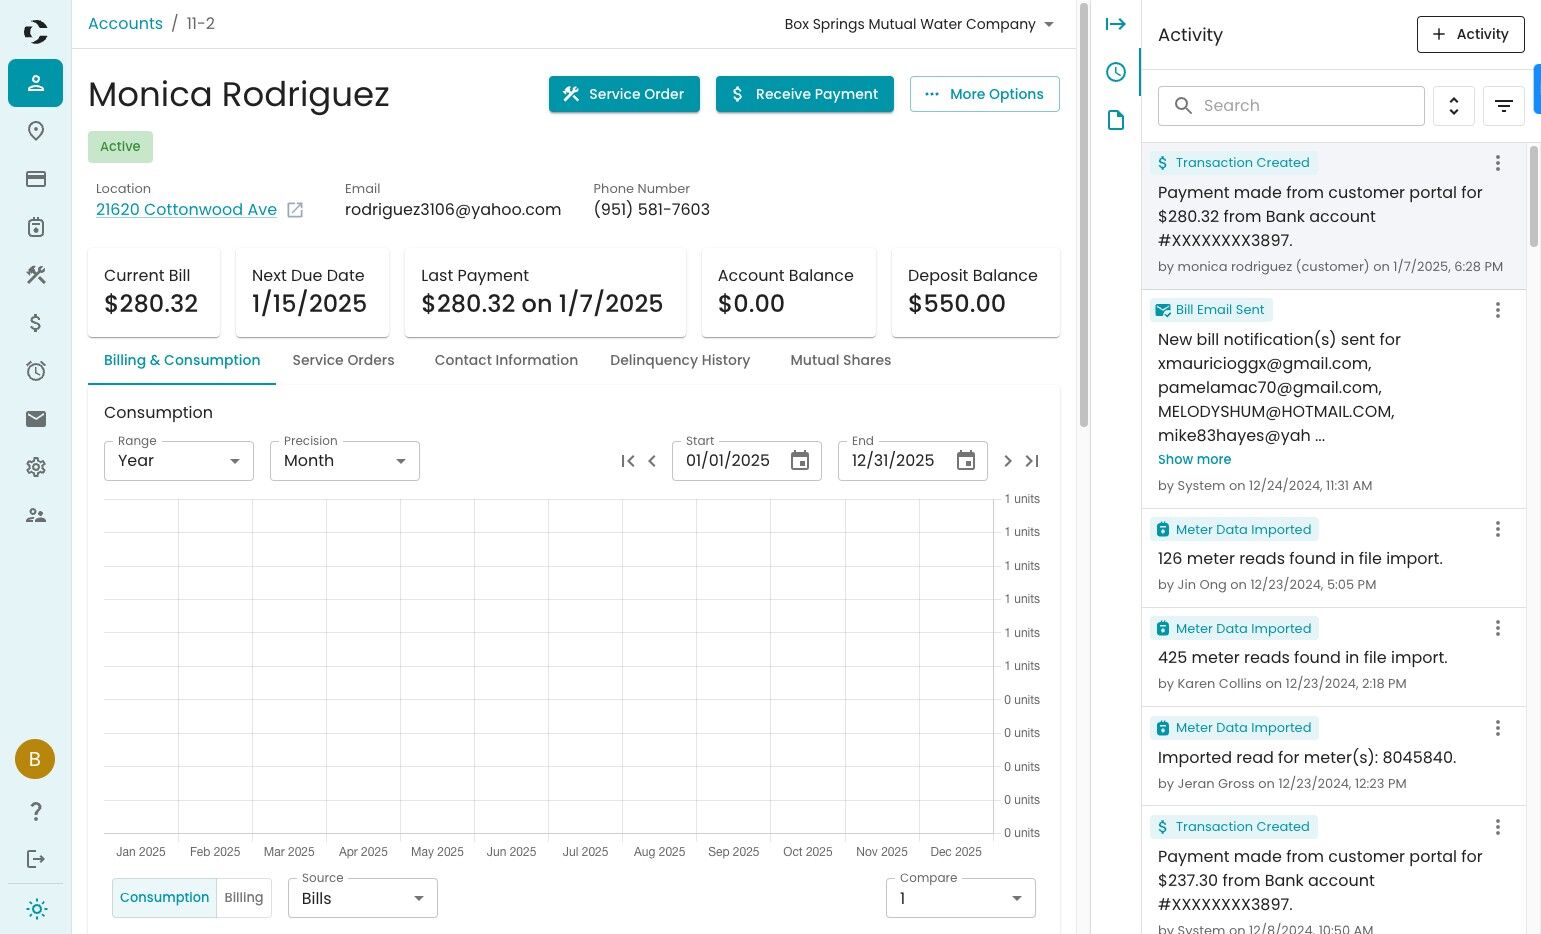Open Box Springs Mutual Water Company dropdown
Screen dimensions: 1541x934
pyautogui.click(x=919, y=24)
